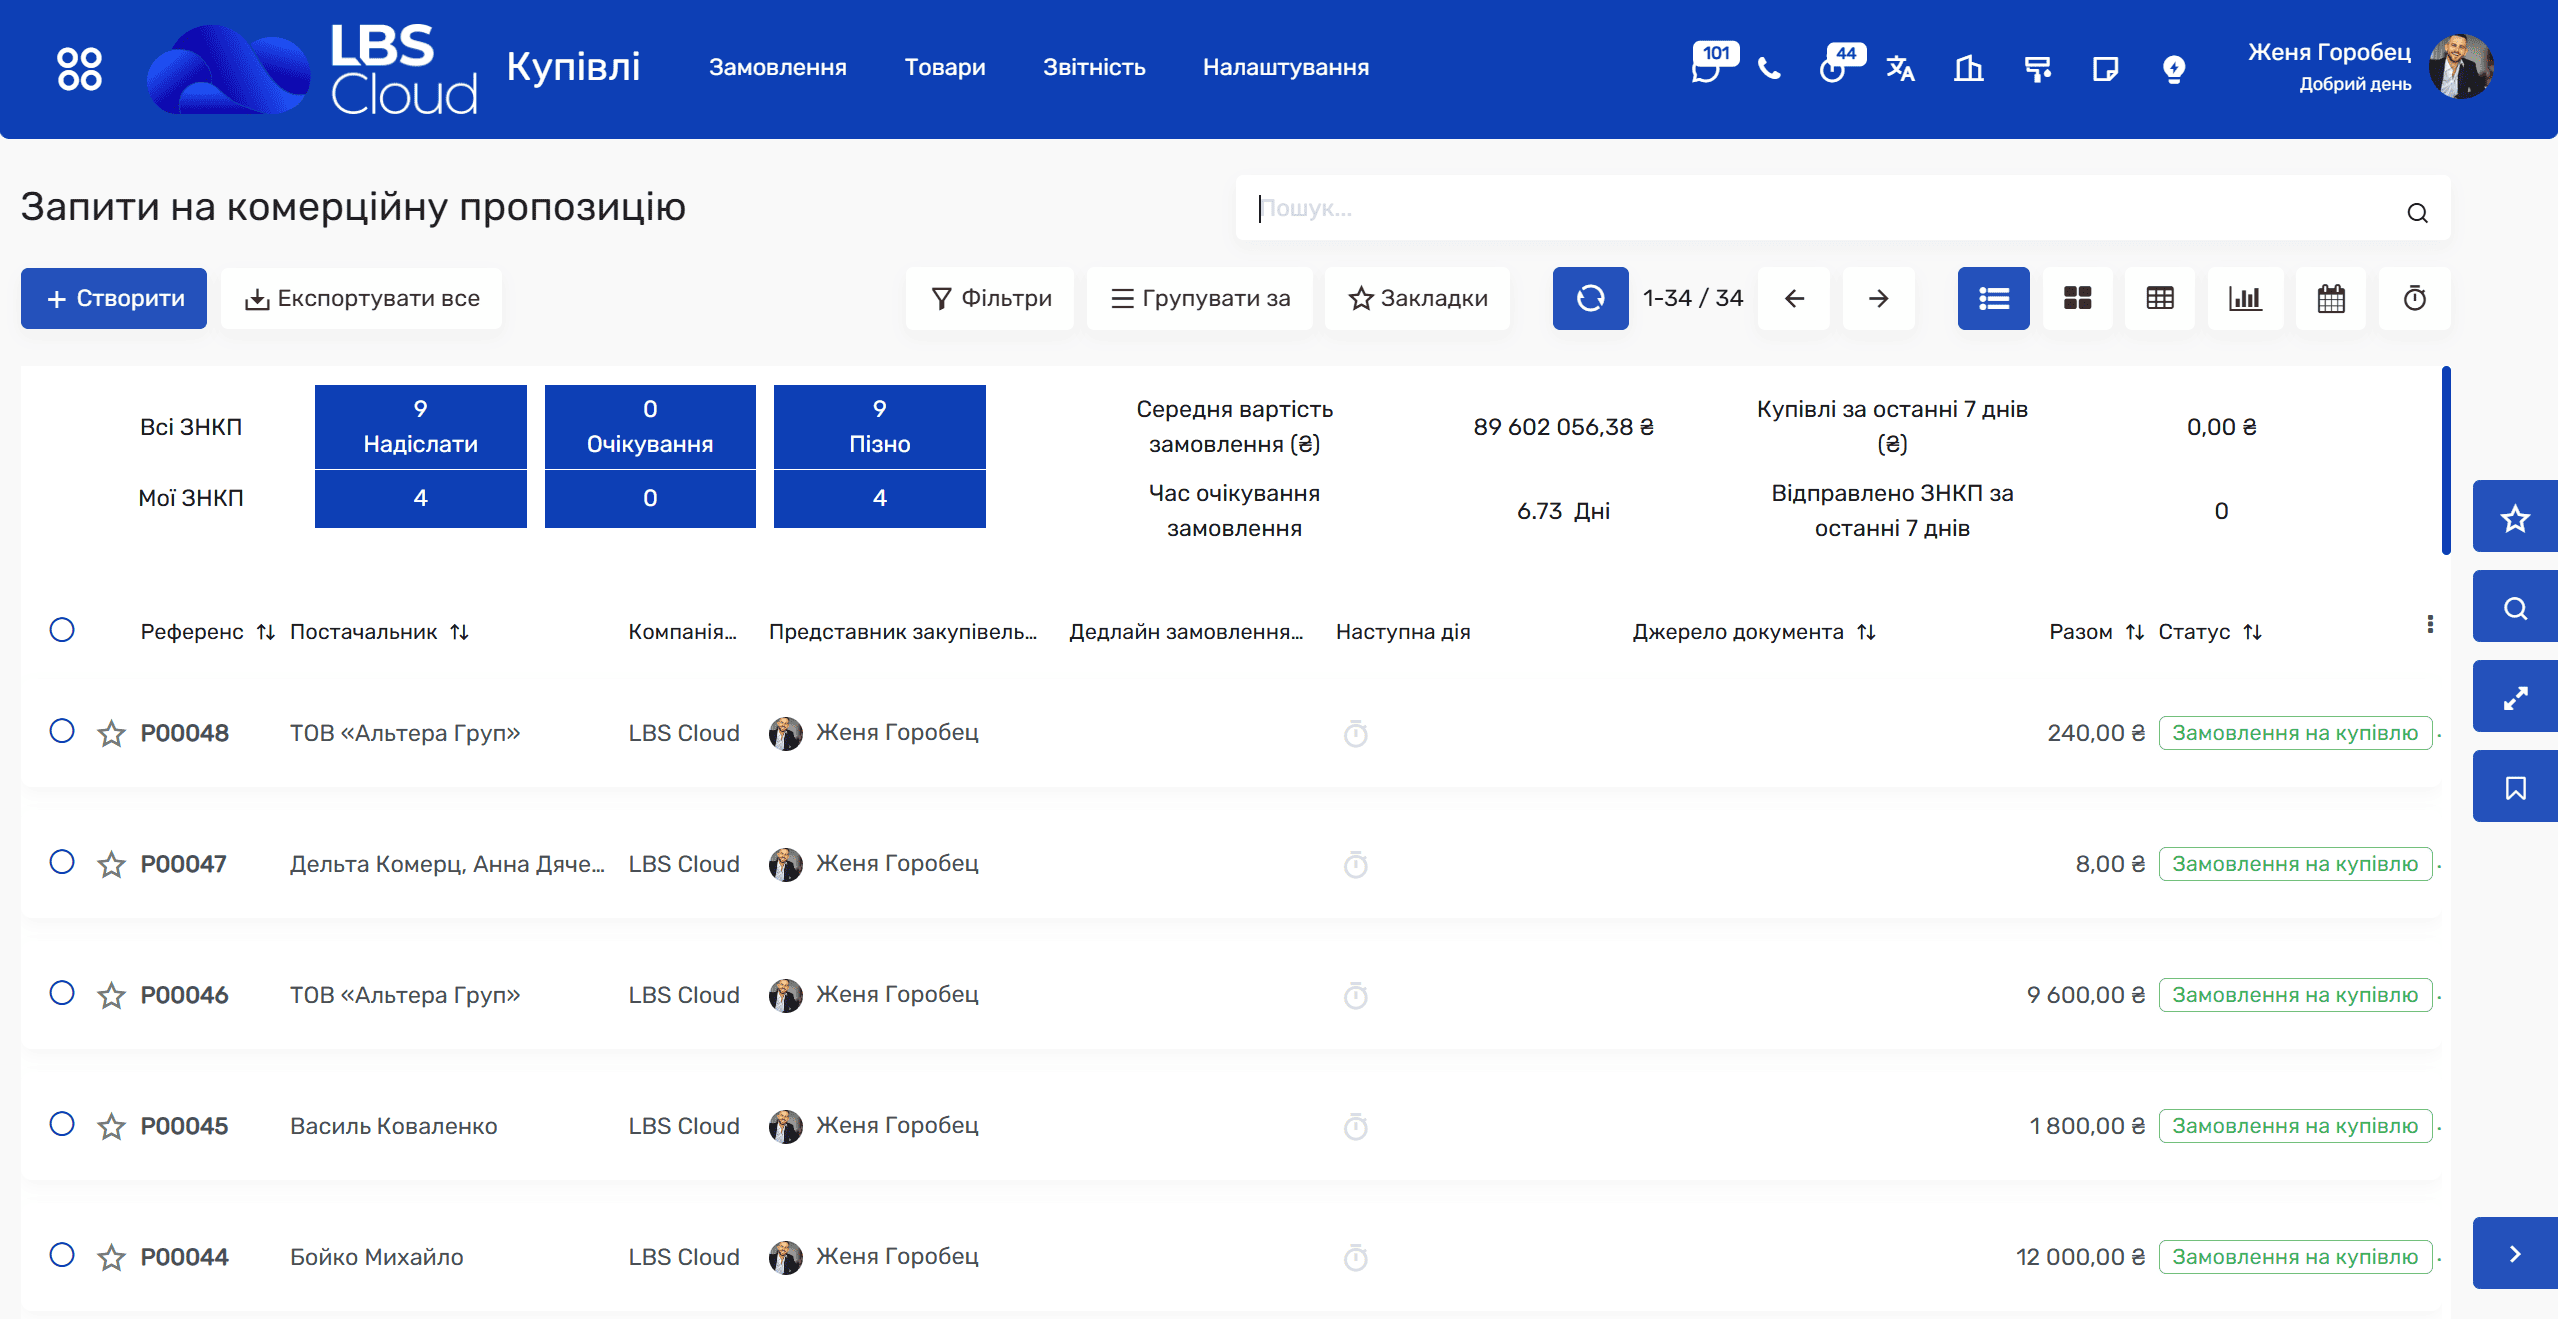Switch to graph chart view
Viewport: 2558px width, 1319px height.
[2245, 298]
